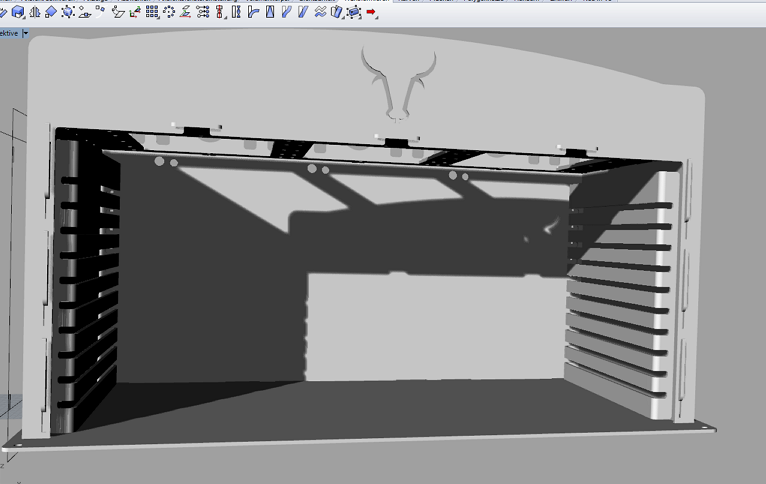766x484 pixels.
Task: Click the slotted right side wall of the model
Action: click(x=620, y=300)
